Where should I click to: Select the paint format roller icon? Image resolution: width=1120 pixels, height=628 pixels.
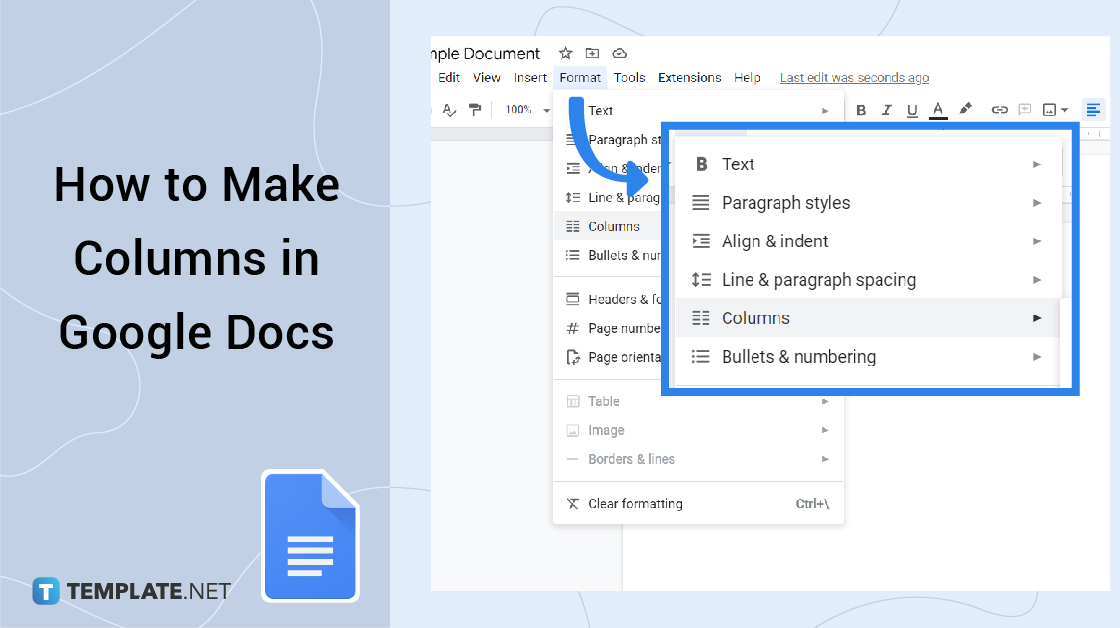pyautogui.click(x=475, y=110)
